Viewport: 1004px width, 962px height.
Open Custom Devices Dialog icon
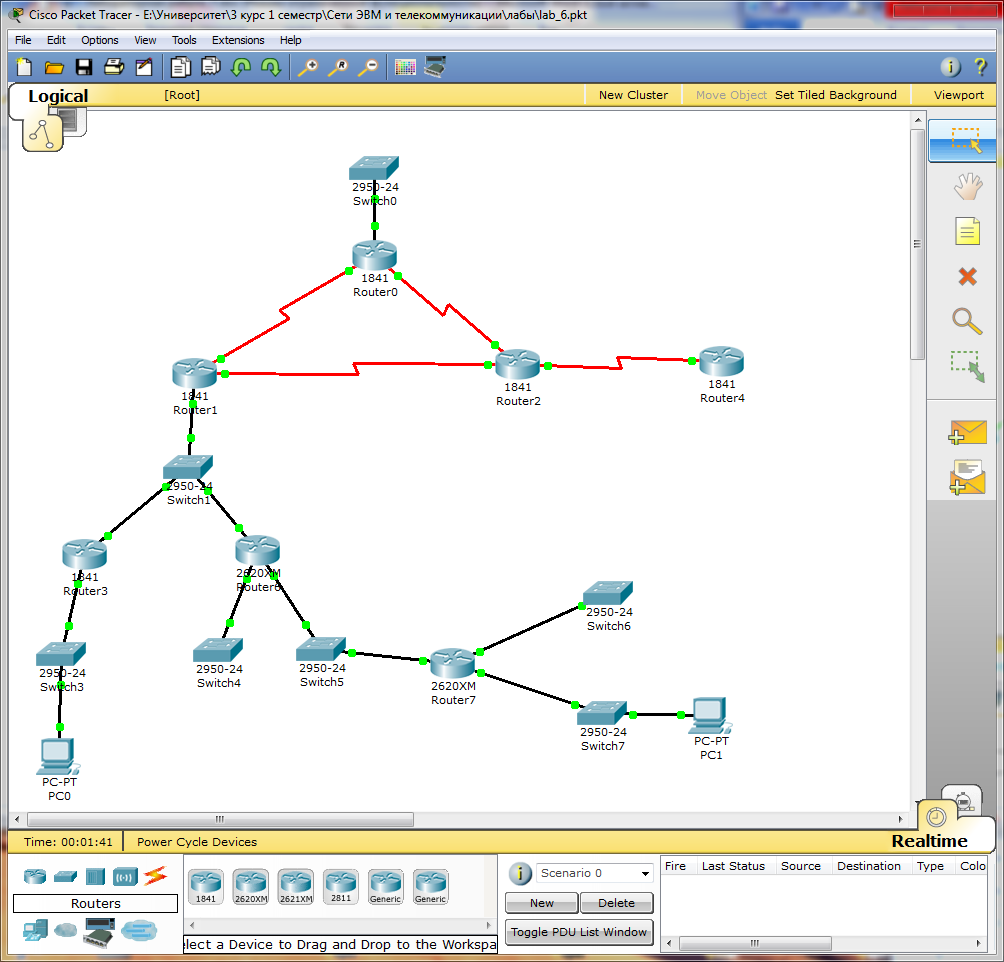(435, 67)
